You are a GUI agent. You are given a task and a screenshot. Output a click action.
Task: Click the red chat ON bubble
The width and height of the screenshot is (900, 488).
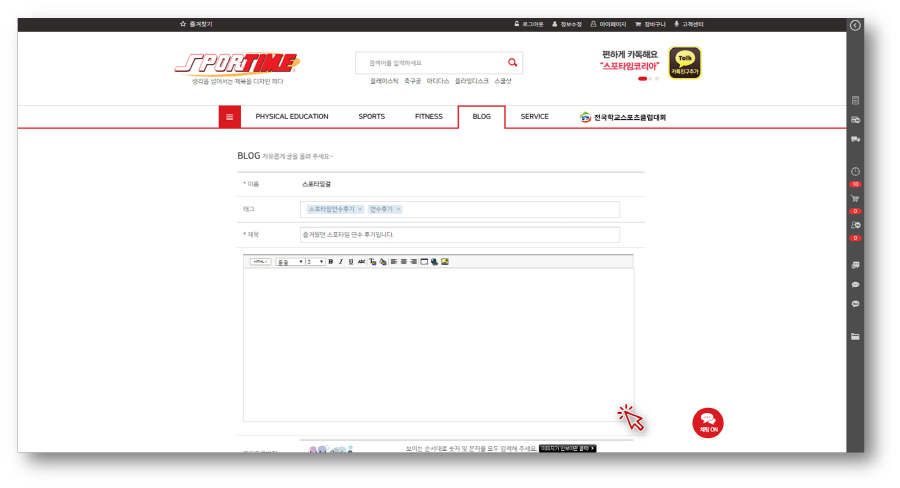pos(707,422)
